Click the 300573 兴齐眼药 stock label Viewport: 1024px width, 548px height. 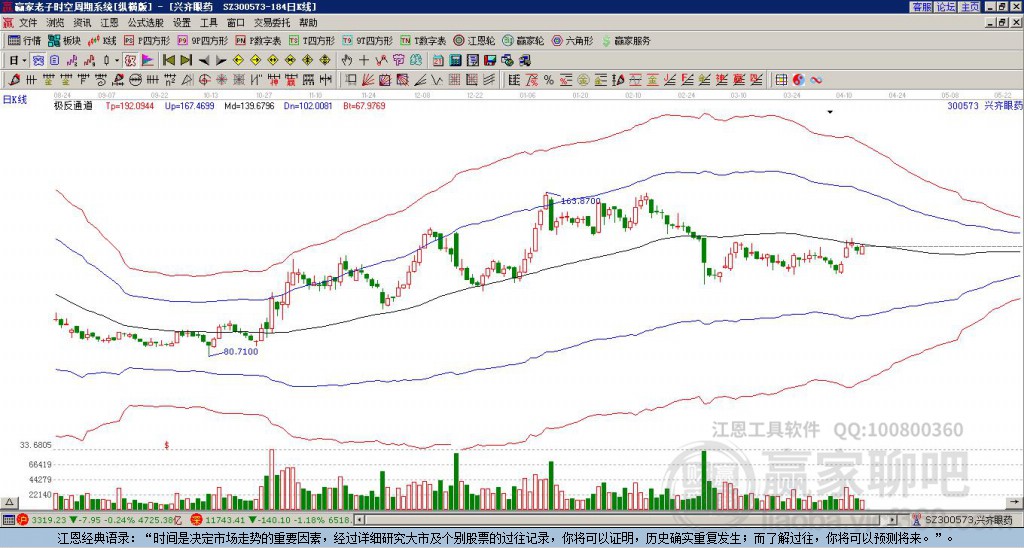pyautogui.click(x=985, y=105)
